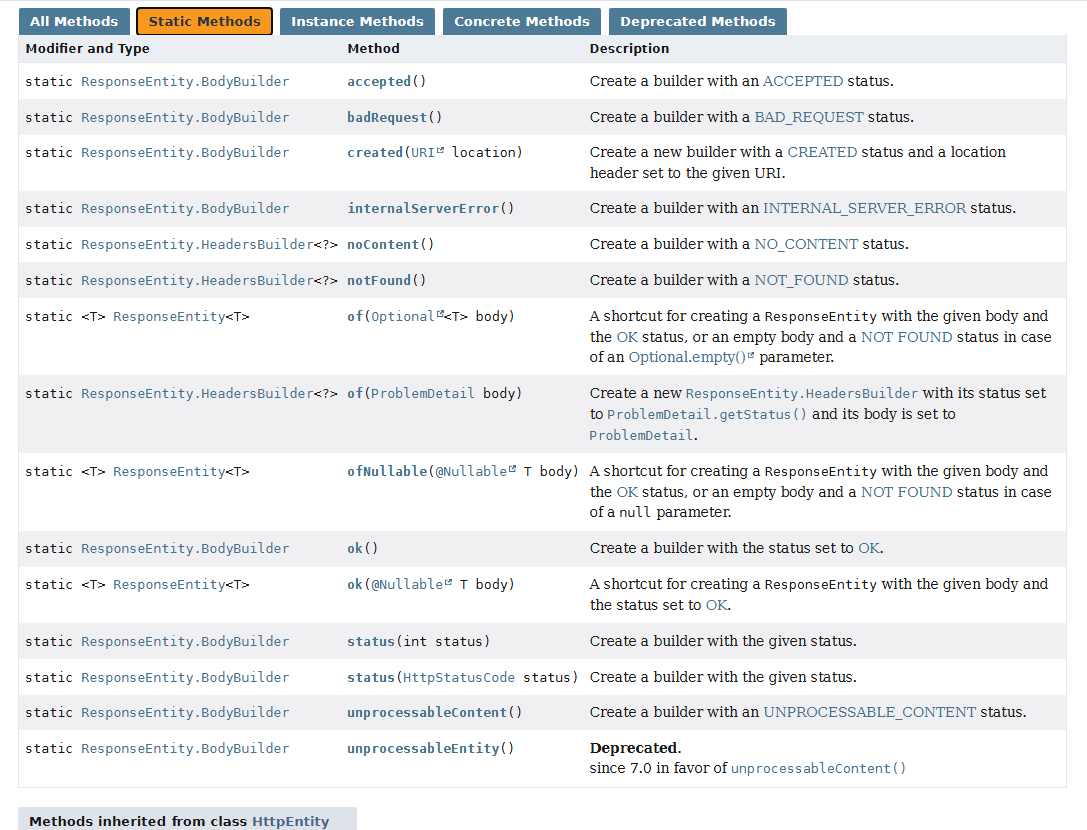Open @Nullable link in ok body method
This screenshot has width=1087, height=830.
pyautogui.click(x=411, y=585)
